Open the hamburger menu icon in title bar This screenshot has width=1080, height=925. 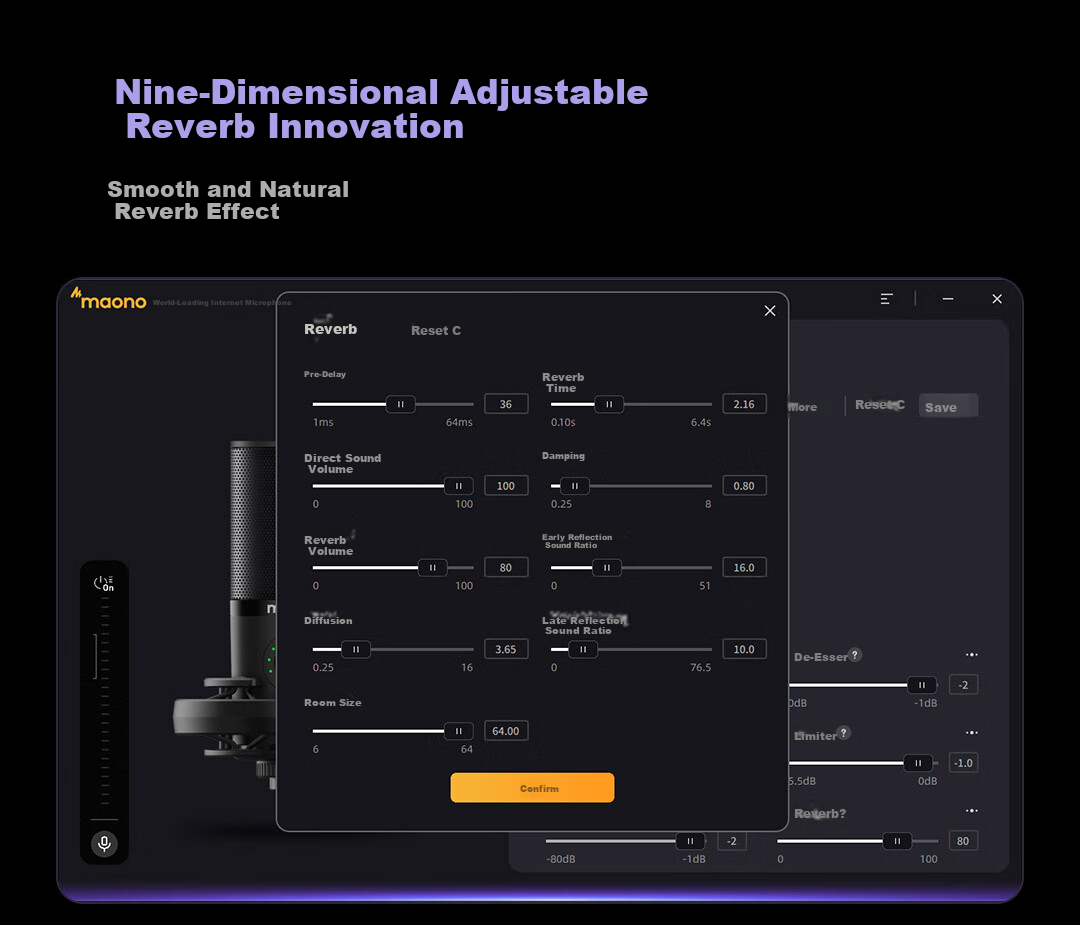(x=886, y=299)
